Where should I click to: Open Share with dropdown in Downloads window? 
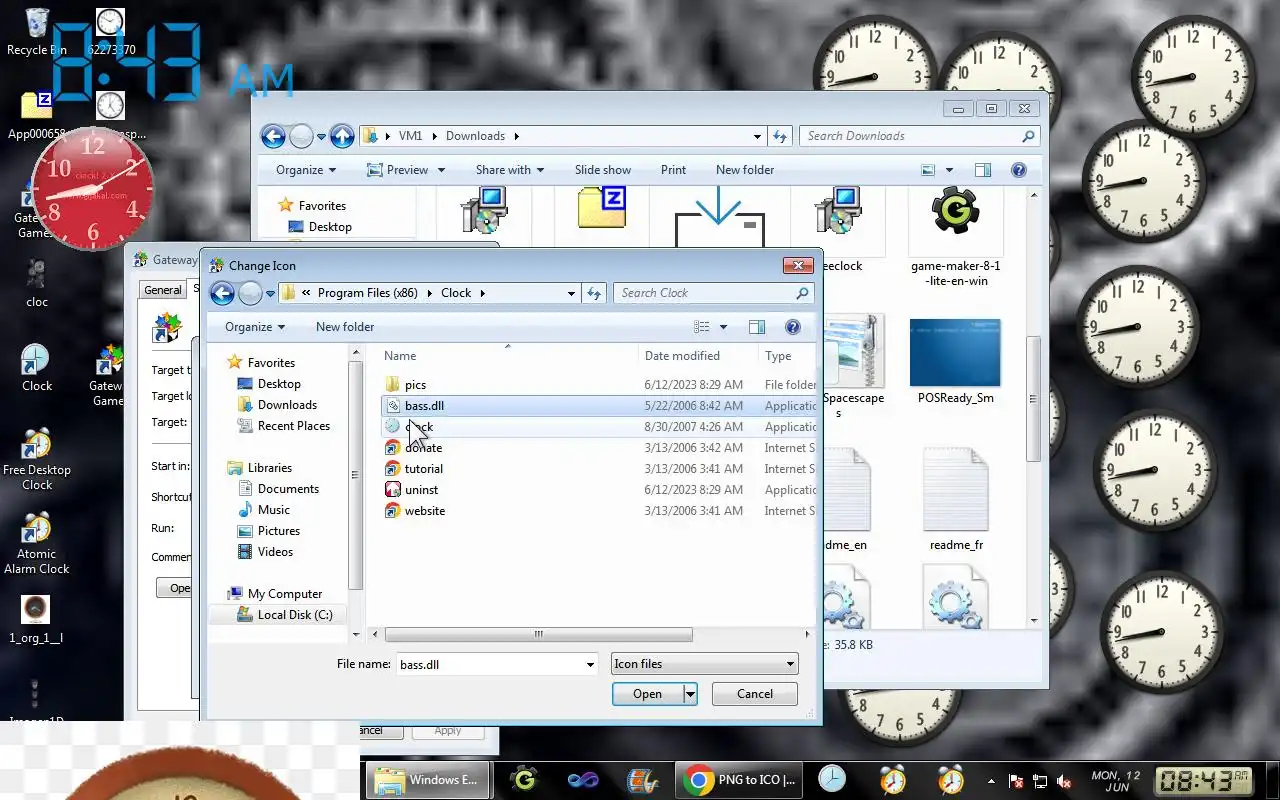click(510, 170)
